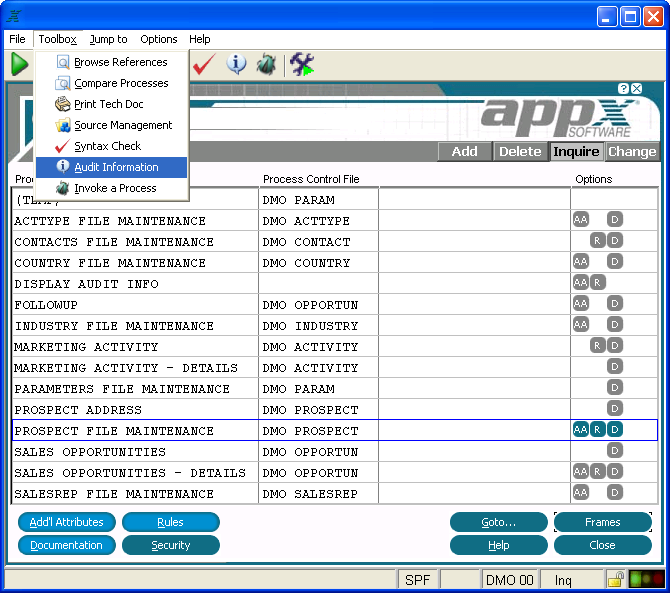
Task: Click the SPF status bar field
Action: pos(417,580)
